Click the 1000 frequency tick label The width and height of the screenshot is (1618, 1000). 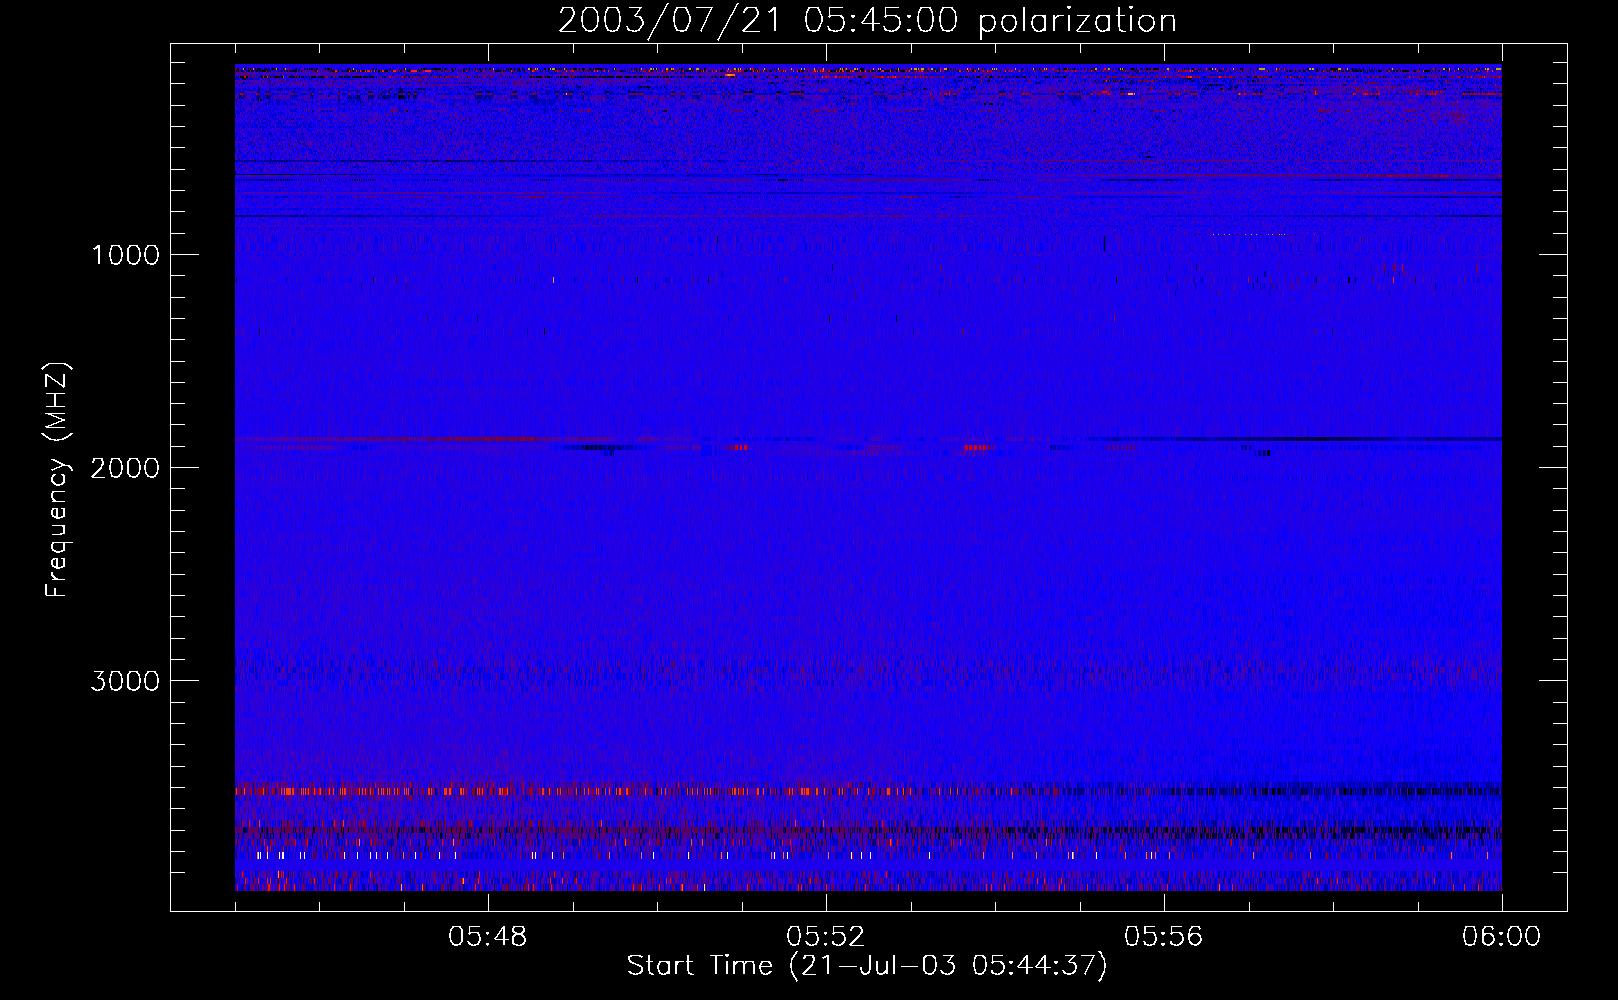click(x=126, y=255)
